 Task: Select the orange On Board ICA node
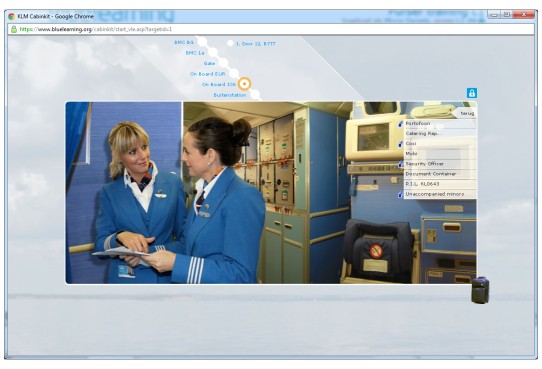(245, 84)
